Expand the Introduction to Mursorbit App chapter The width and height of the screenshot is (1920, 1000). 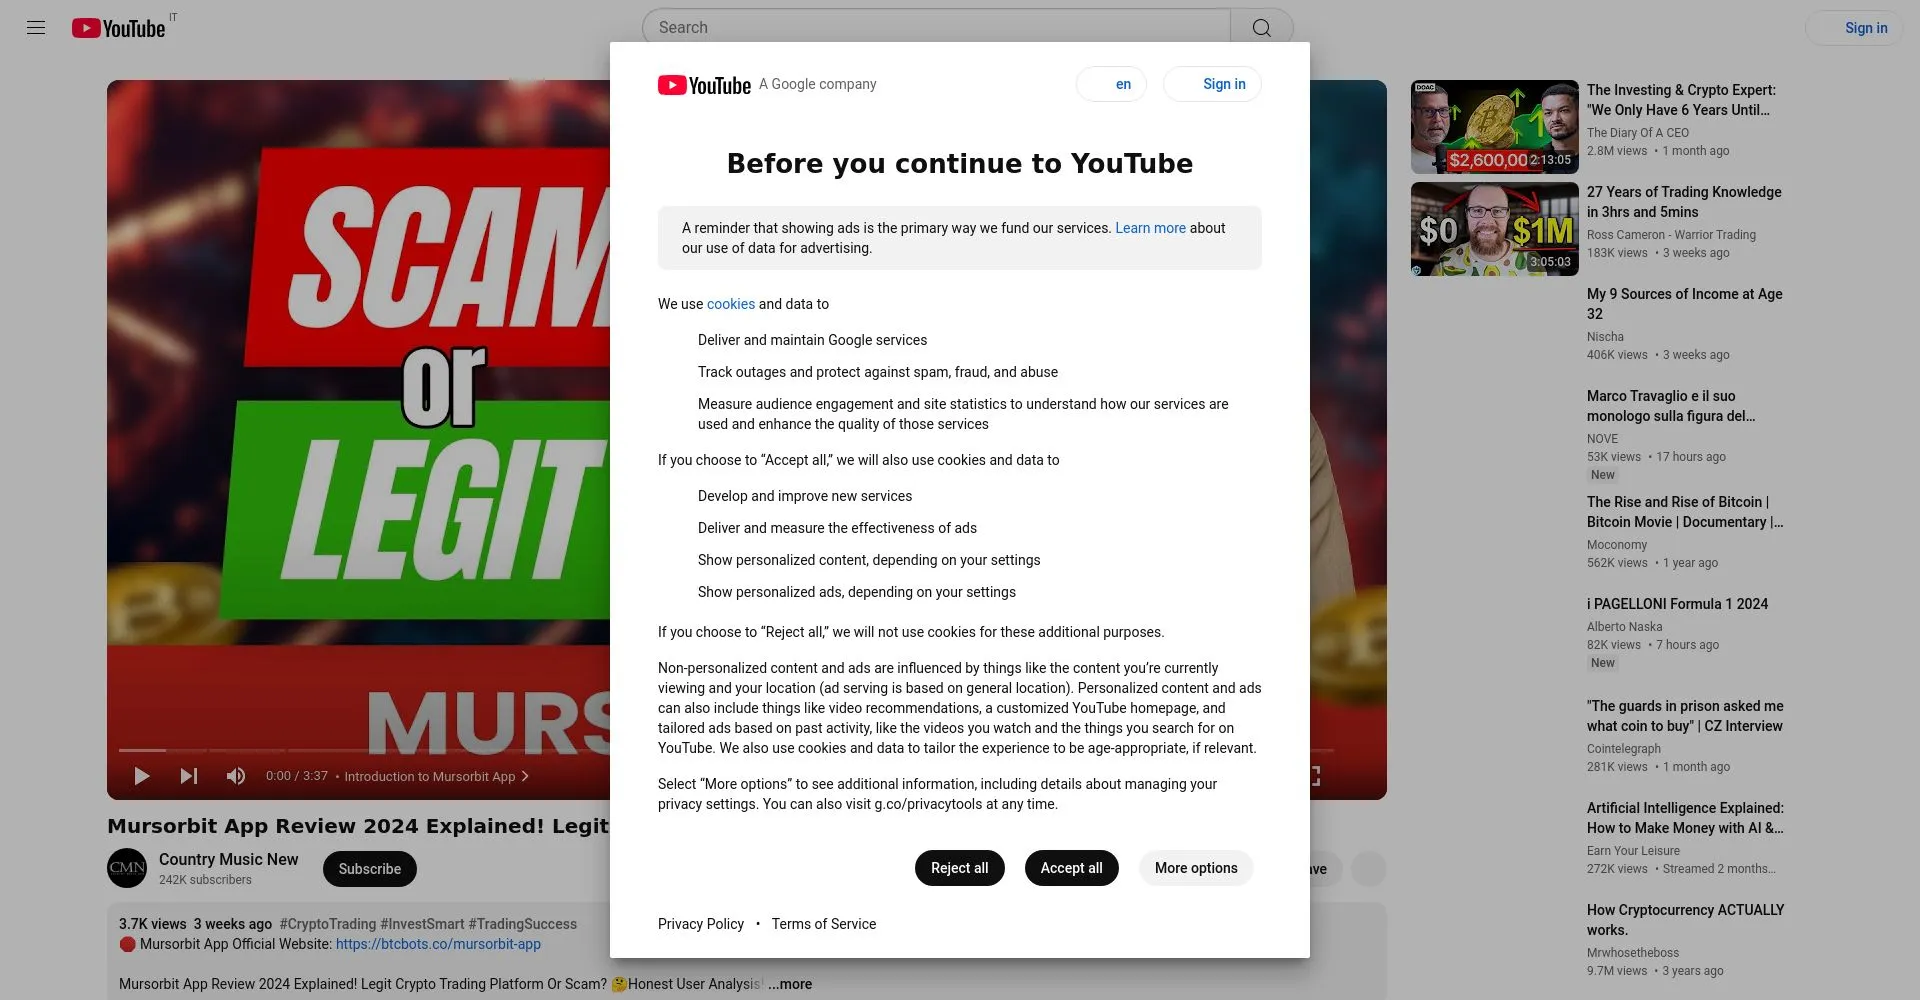[437, 776]
